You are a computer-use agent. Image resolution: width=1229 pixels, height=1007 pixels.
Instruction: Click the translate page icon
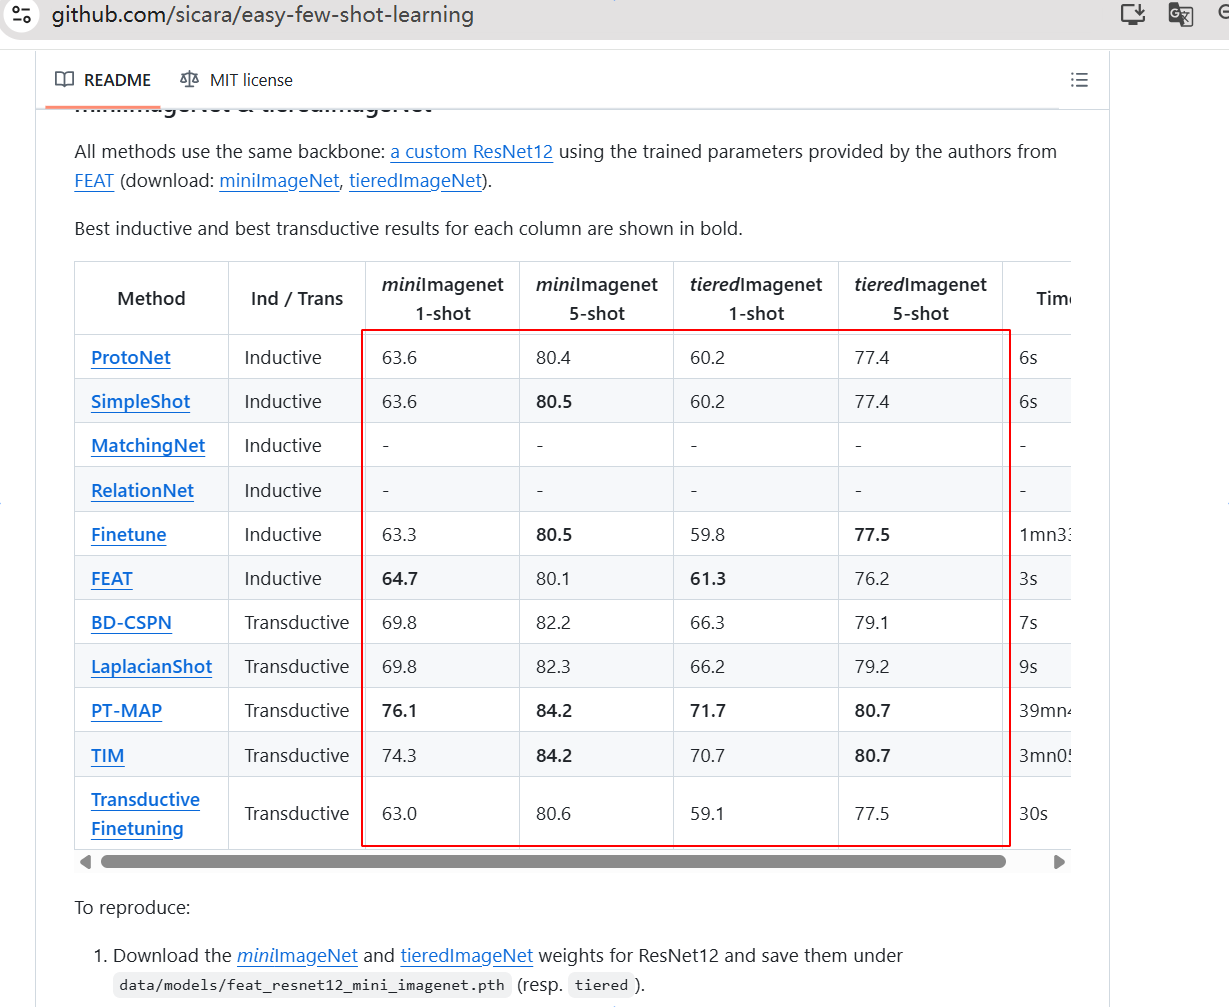tap(1181, 14)
